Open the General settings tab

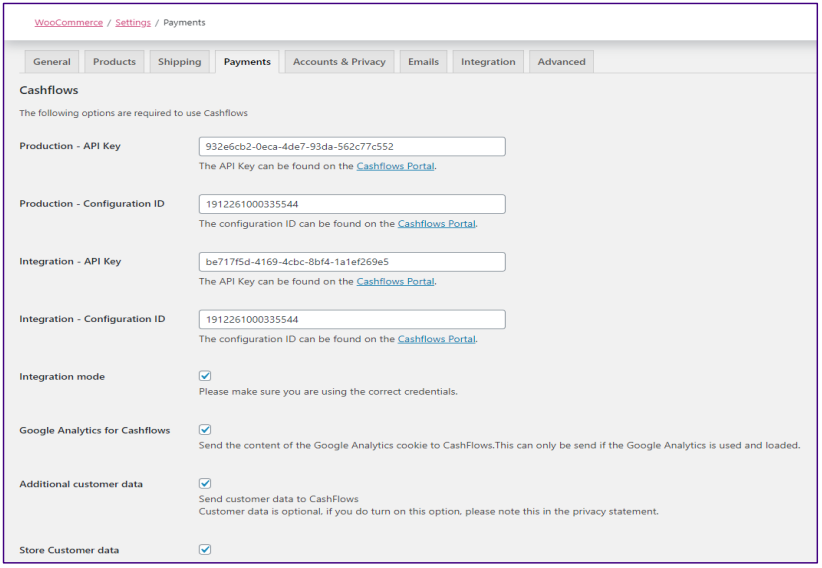click(x=52, y=62)
